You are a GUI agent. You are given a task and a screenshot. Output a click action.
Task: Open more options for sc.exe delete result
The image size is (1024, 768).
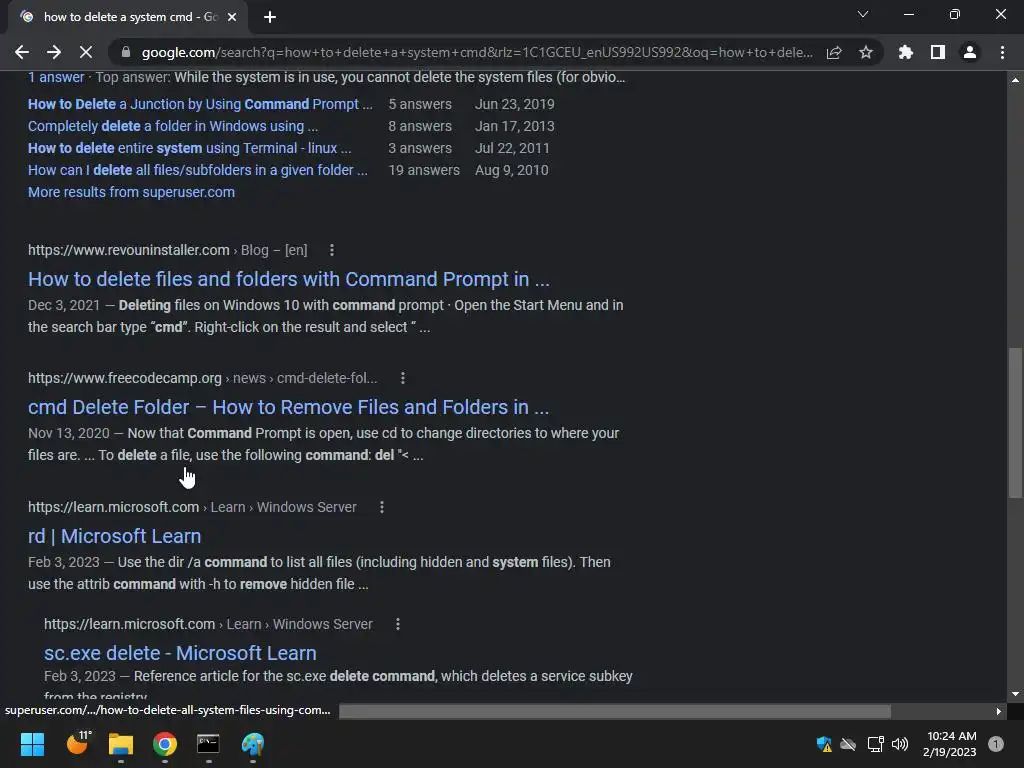398,624
